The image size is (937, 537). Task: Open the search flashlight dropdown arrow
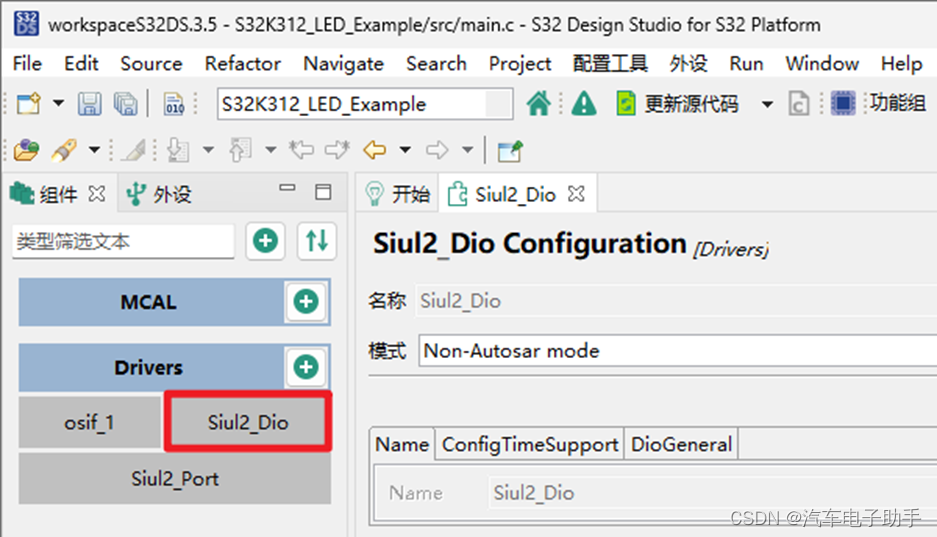tap(94, 149)
